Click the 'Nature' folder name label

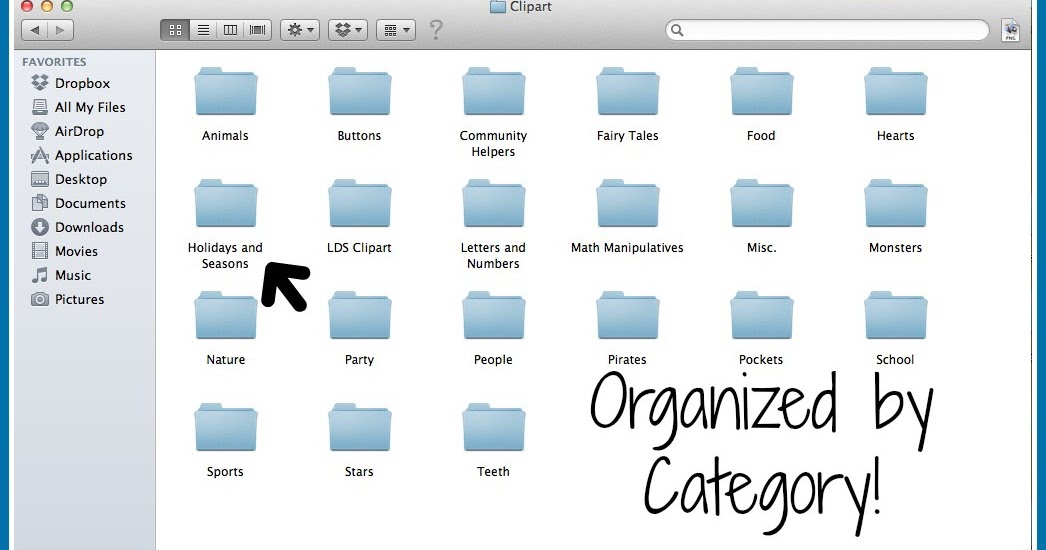point(225,360)
